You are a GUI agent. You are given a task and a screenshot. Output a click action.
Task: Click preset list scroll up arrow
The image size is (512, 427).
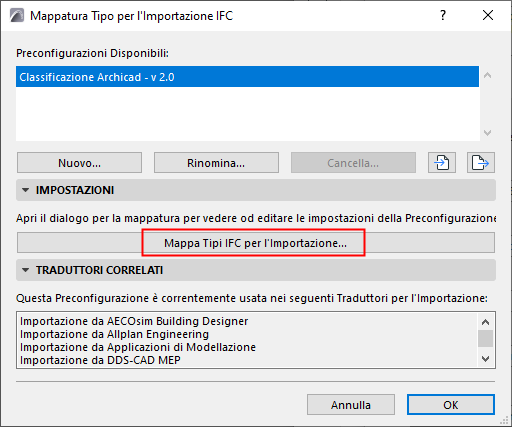click(x=487, y=75)
